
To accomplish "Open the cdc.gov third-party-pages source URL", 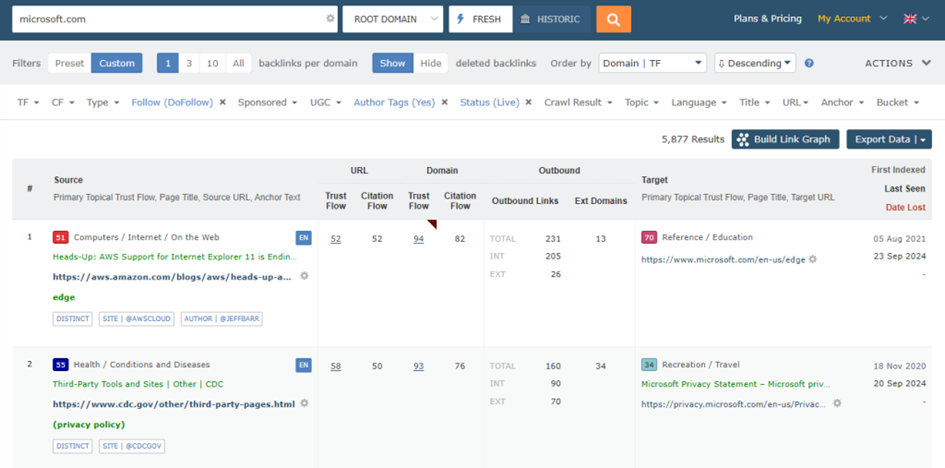I will tap(174, 404).
